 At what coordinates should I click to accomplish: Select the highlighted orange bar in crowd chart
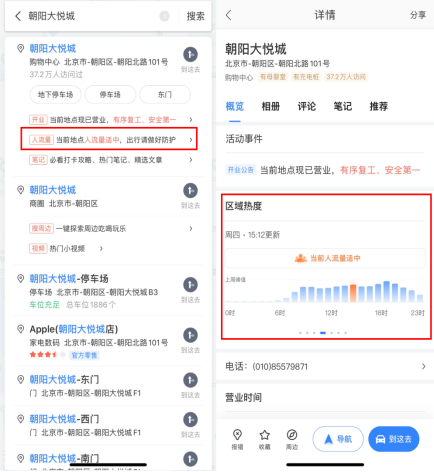(x=353, y=293)
